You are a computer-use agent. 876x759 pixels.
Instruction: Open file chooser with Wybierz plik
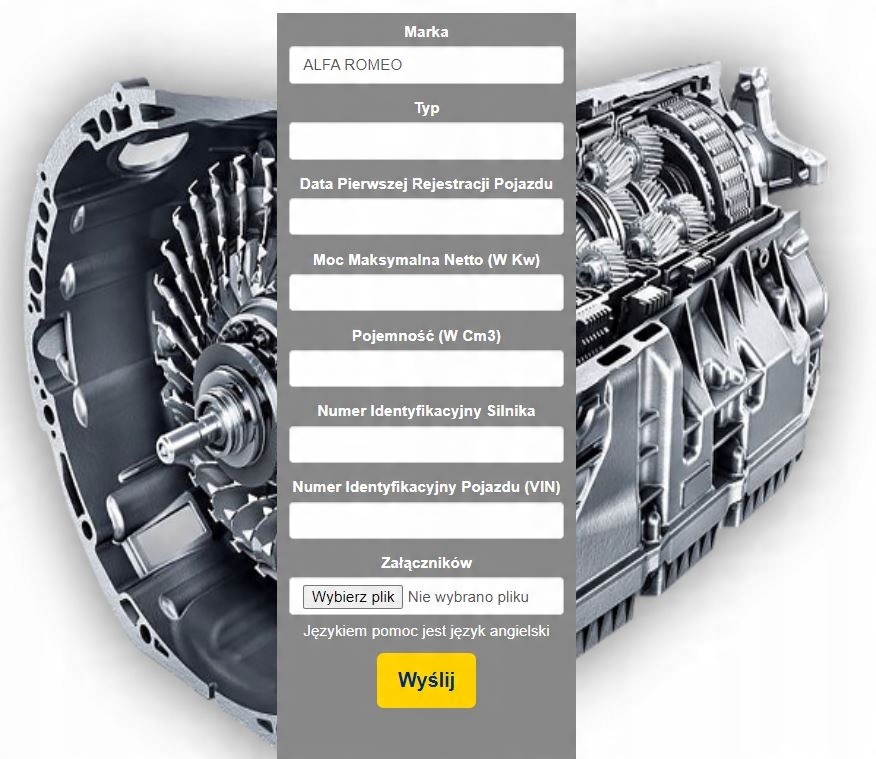pos(353,596)
